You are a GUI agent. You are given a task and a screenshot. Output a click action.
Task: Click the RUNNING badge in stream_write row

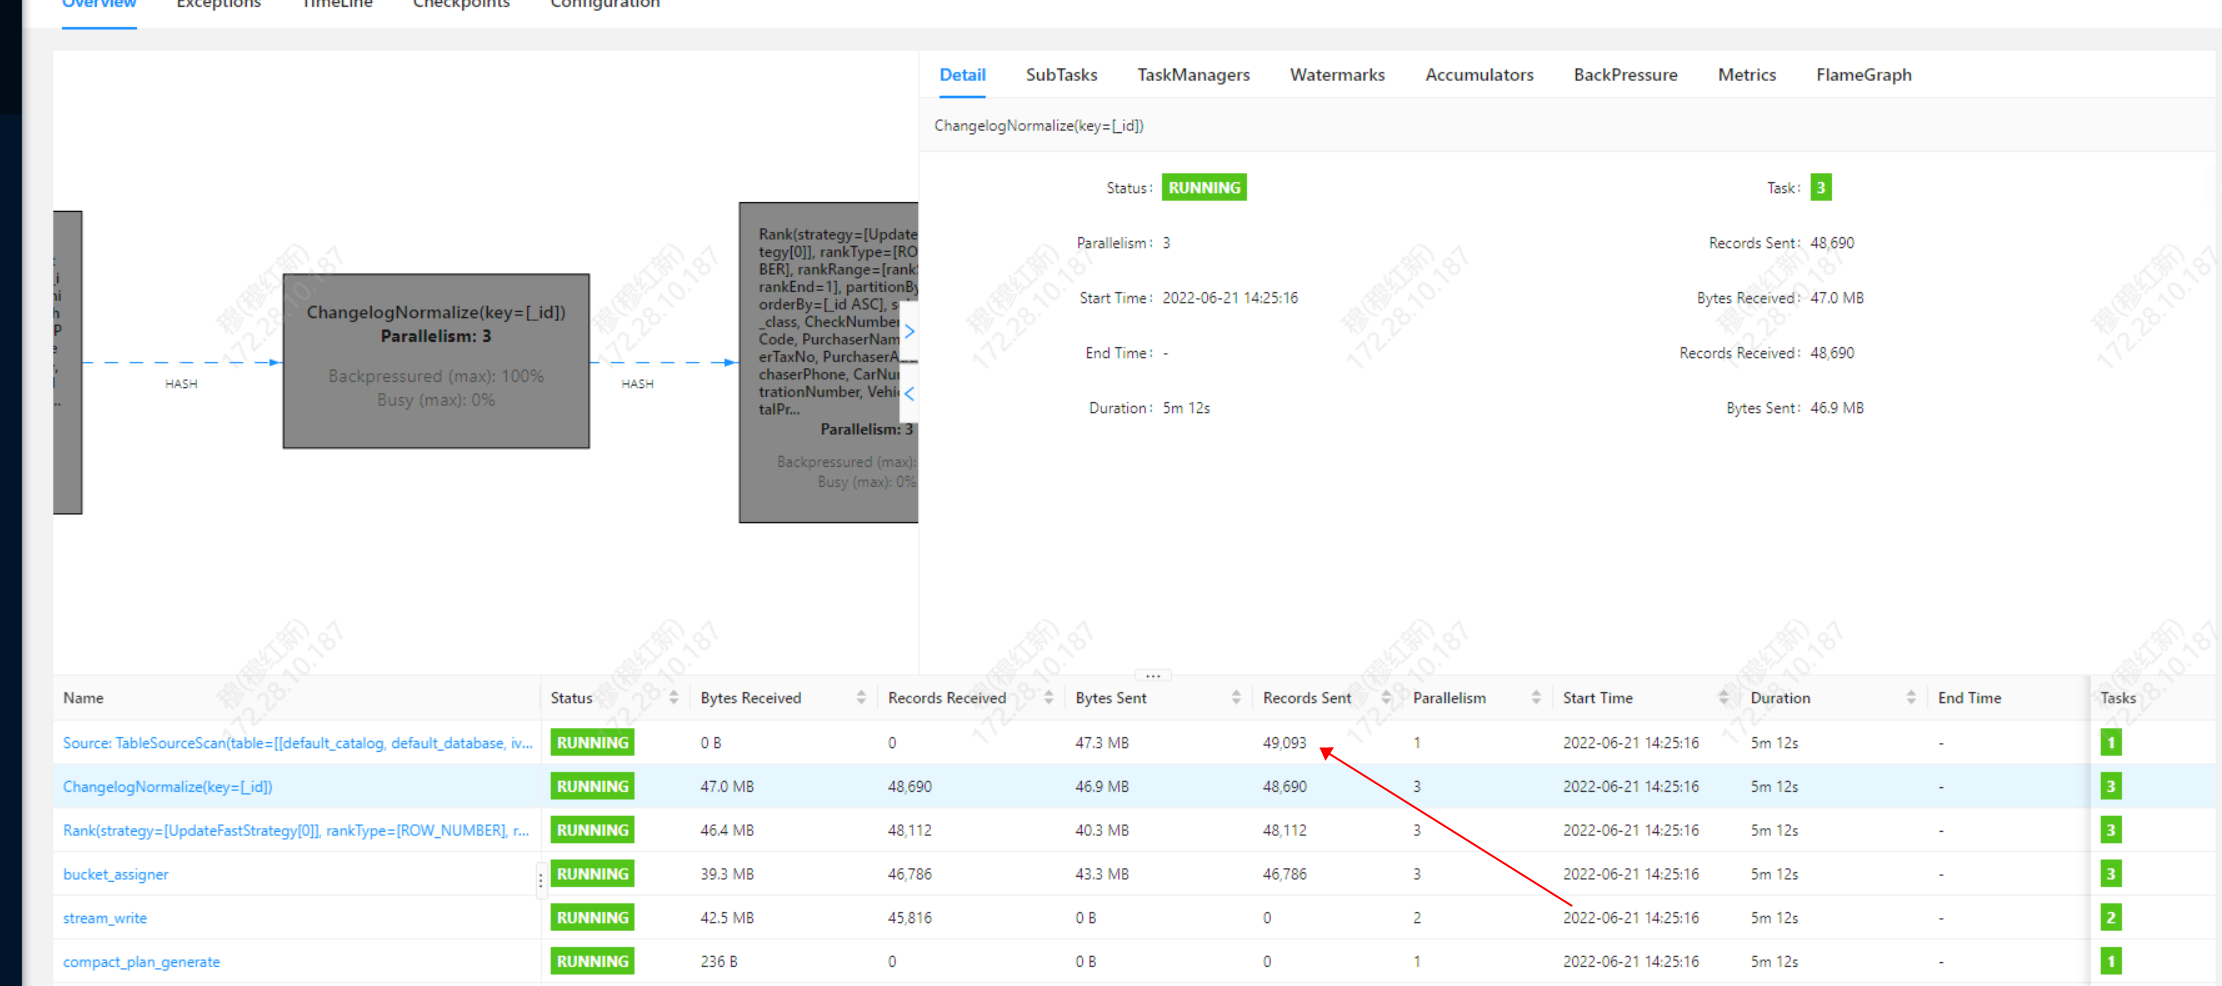point(592,918)
